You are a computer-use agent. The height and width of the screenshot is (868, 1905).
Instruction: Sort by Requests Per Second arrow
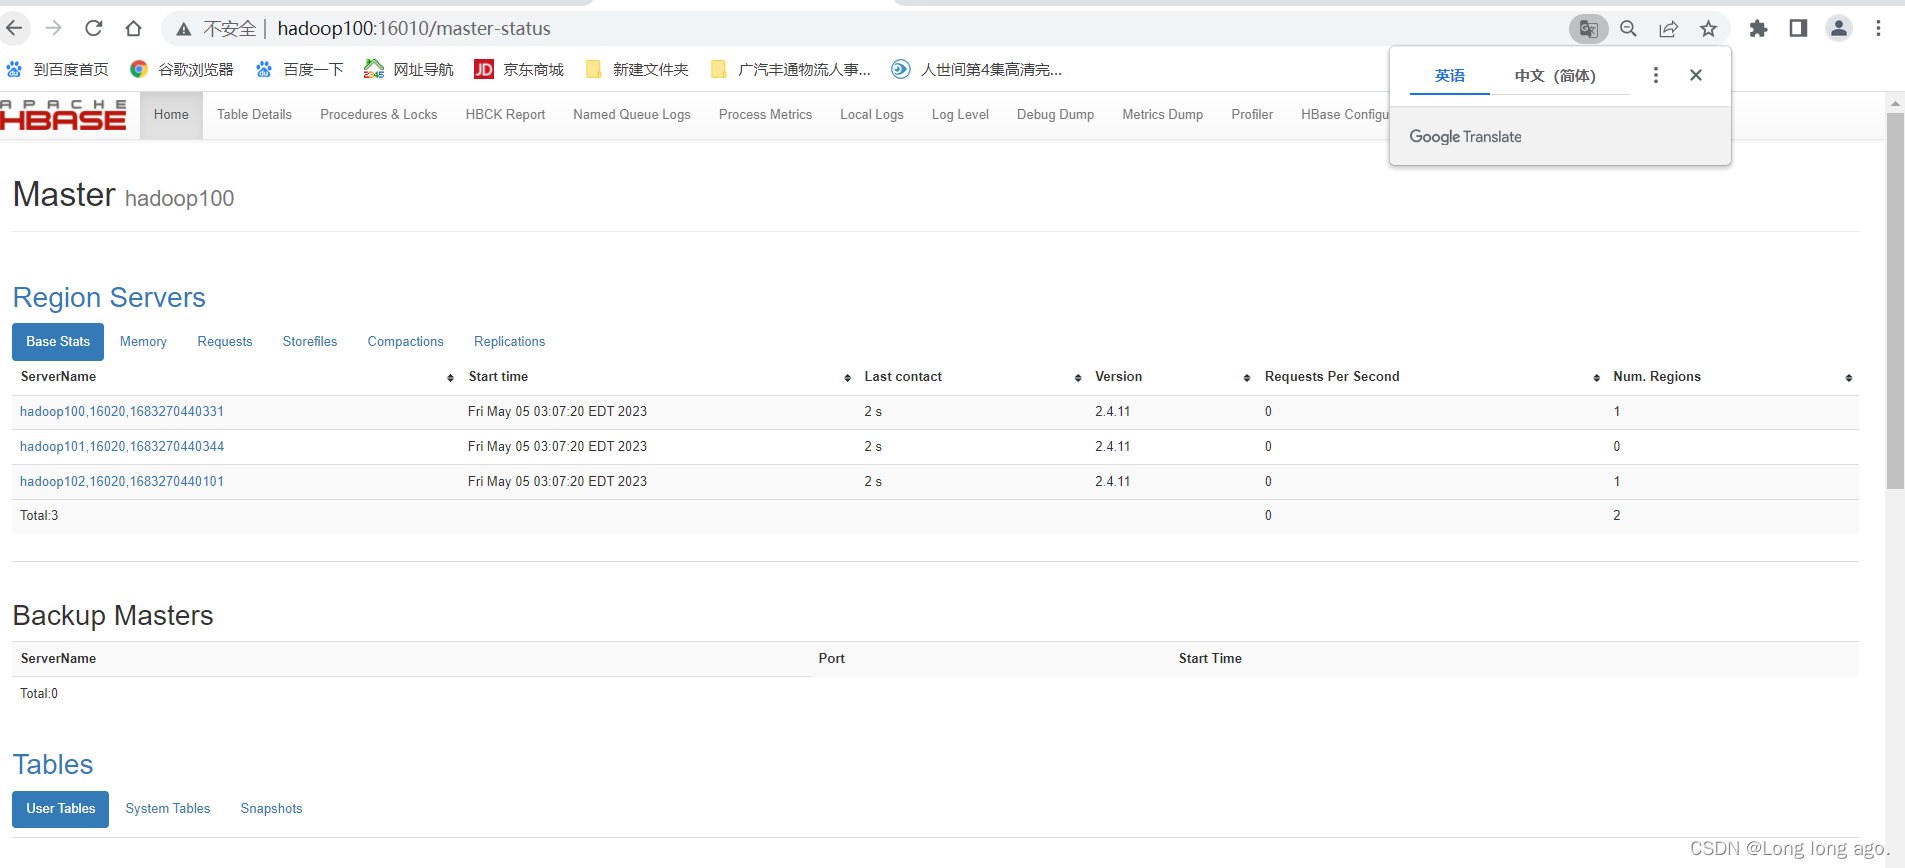click(1596, 378)
